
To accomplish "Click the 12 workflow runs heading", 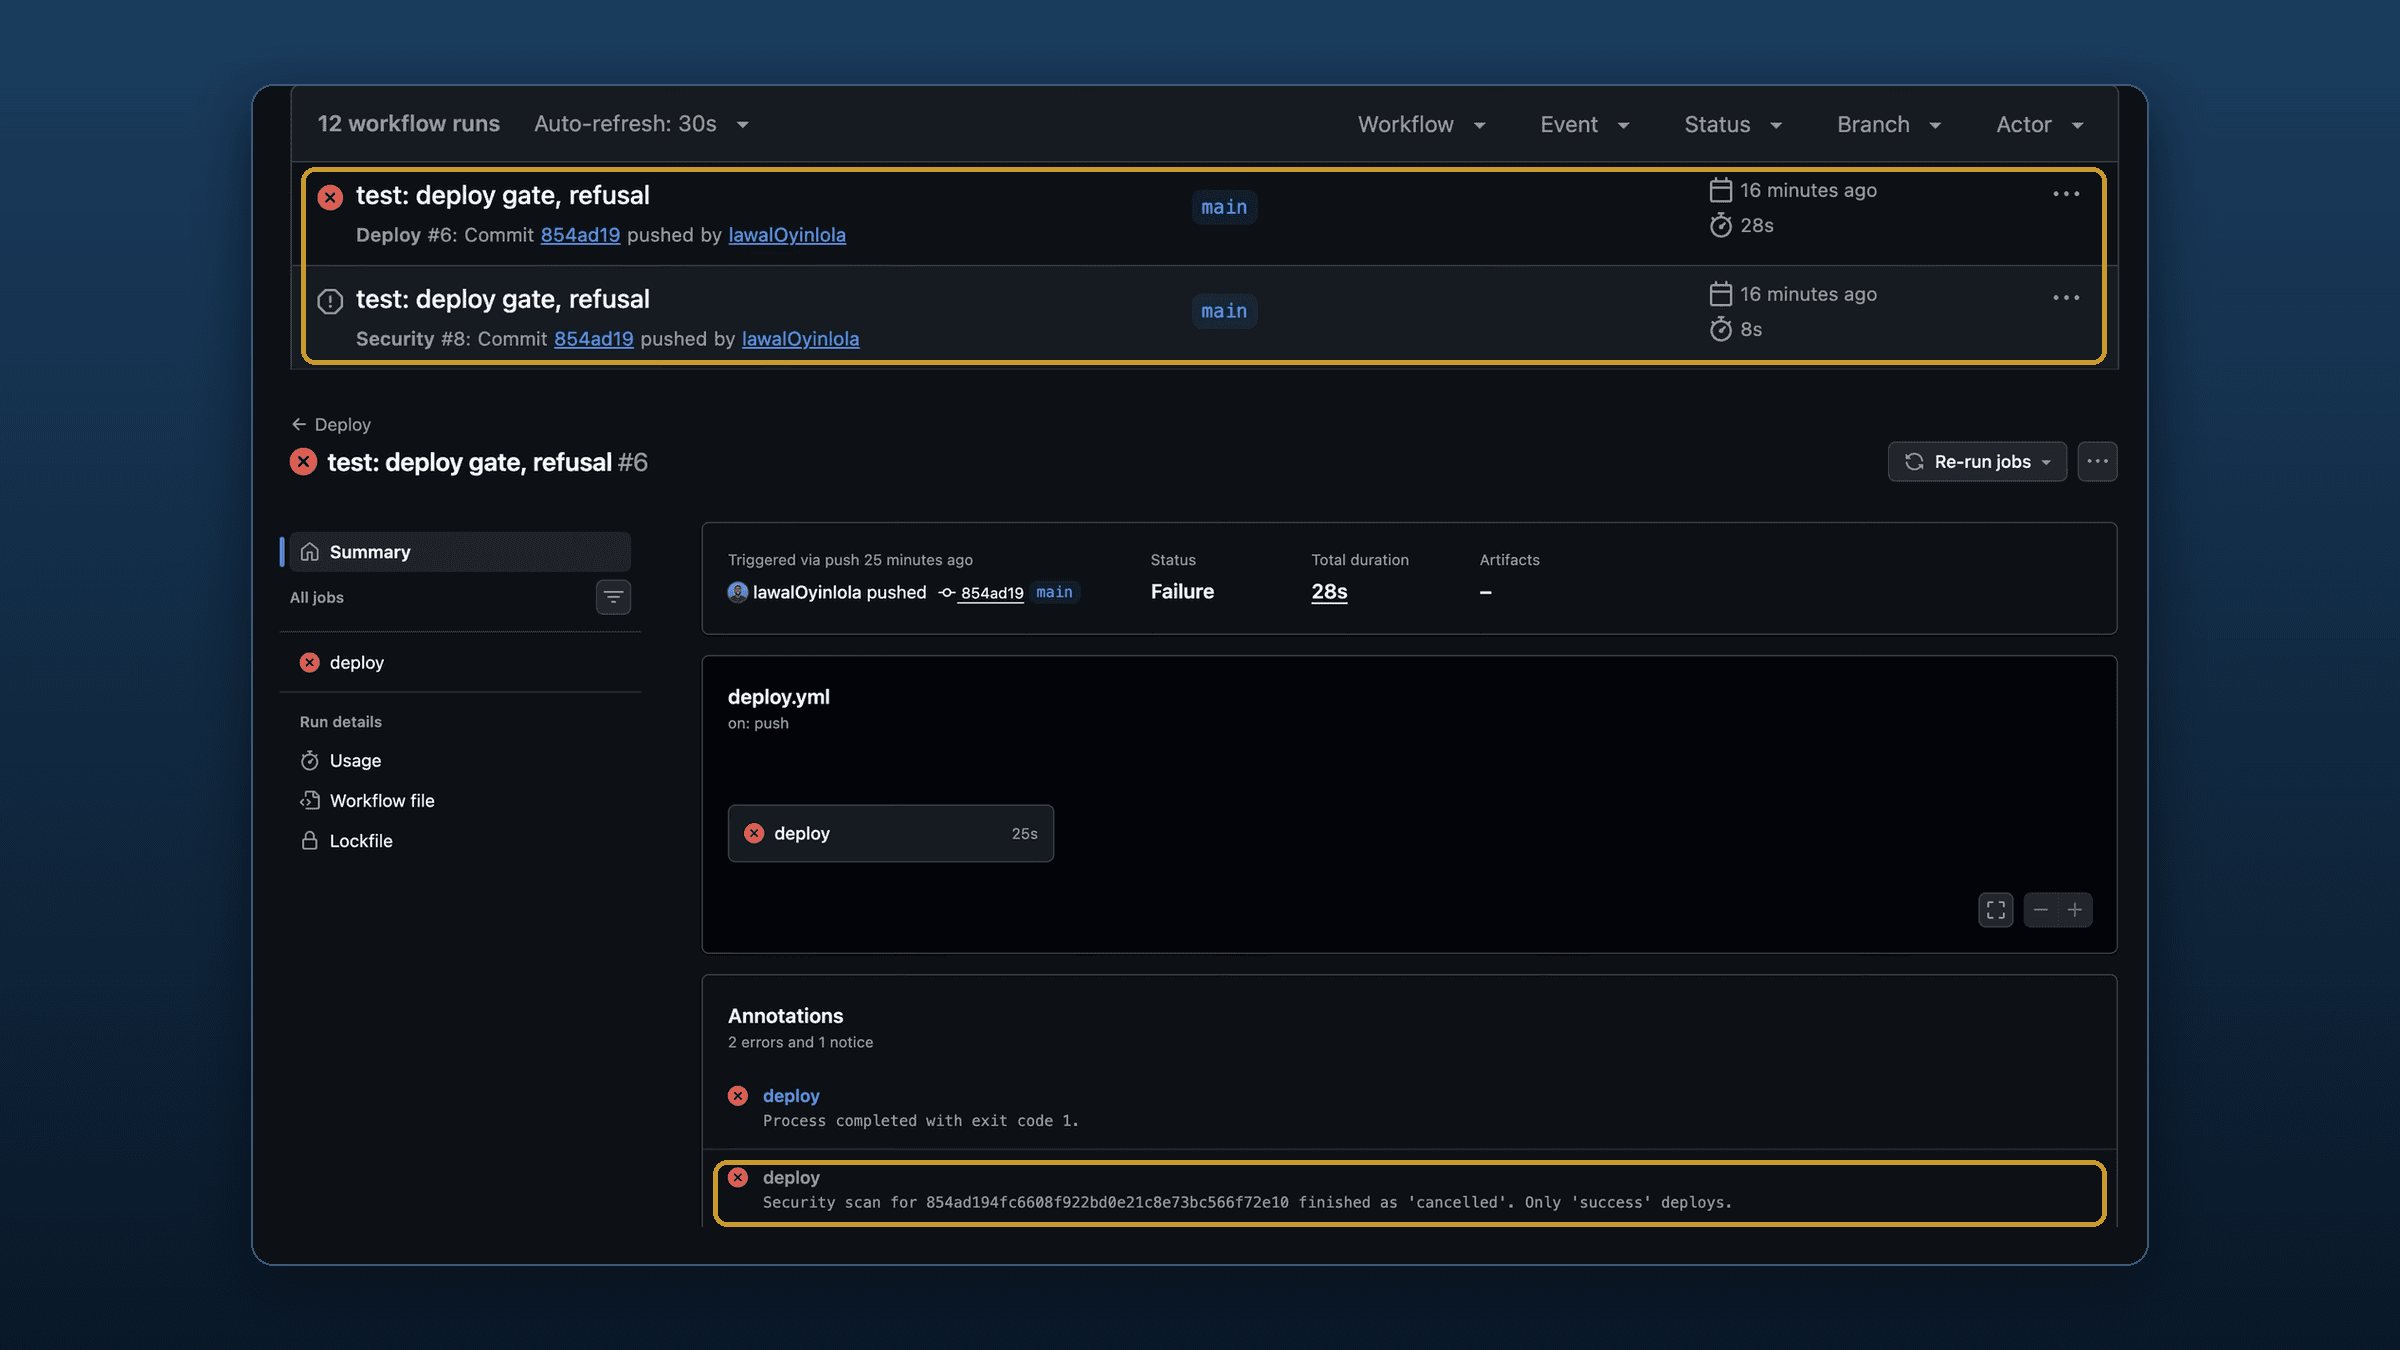I will 409,124.
